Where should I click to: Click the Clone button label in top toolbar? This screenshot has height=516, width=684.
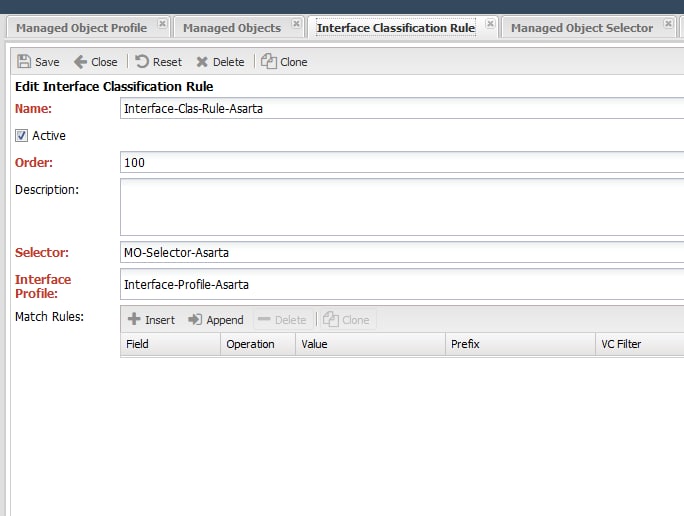coord(294,62)
